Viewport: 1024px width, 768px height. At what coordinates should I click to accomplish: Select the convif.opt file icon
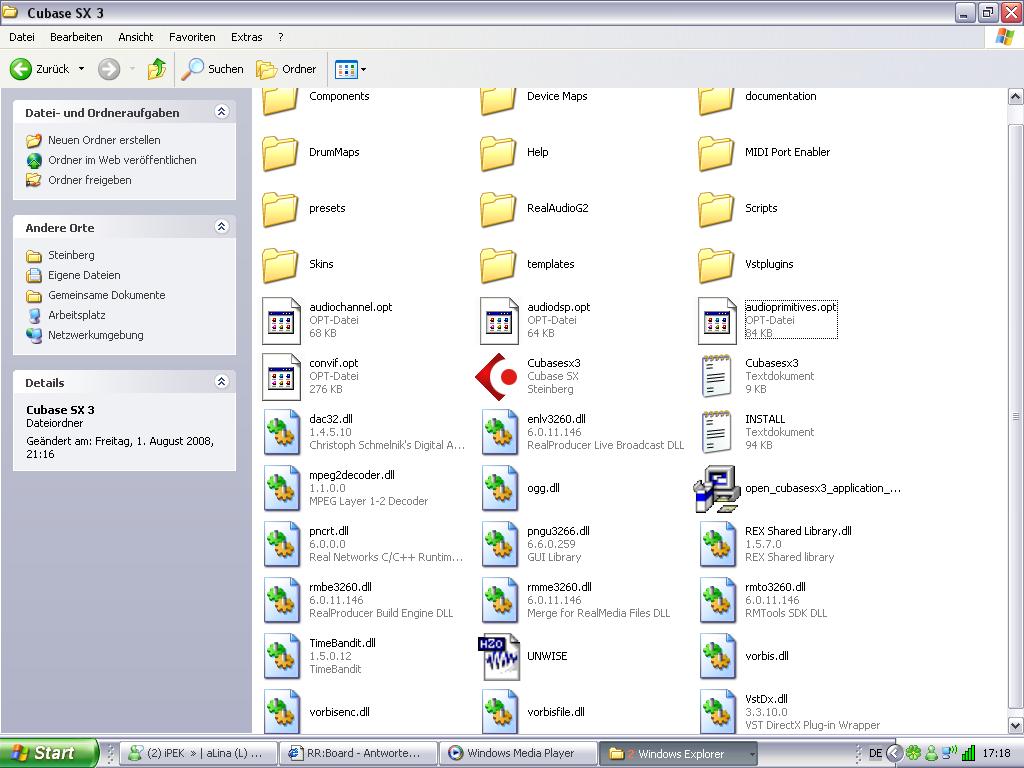point(281,377)
